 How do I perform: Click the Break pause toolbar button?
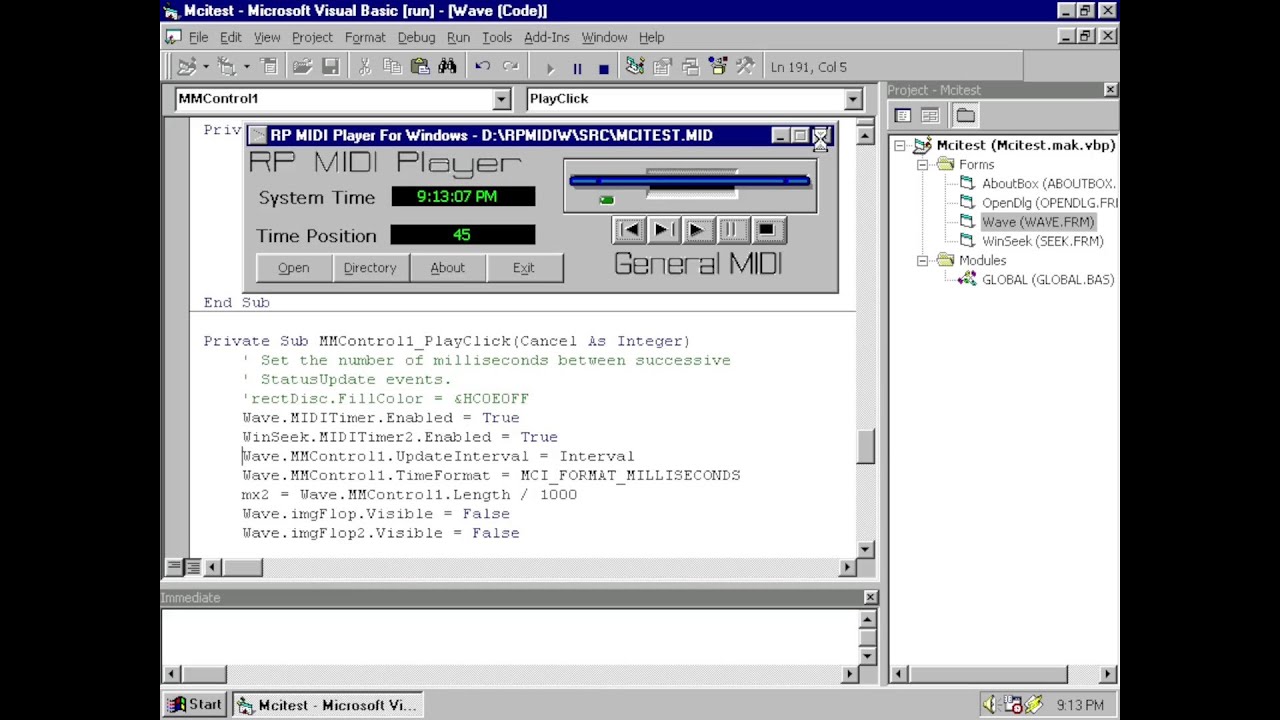coord(577,68)
